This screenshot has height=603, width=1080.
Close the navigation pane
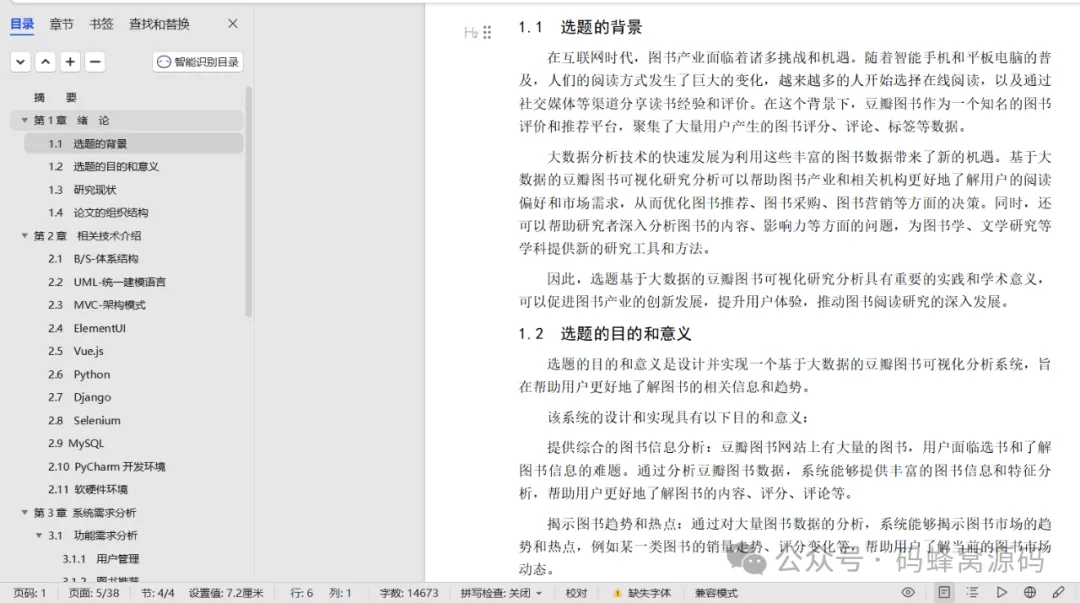pyautogui.click(x=233, y=23)
